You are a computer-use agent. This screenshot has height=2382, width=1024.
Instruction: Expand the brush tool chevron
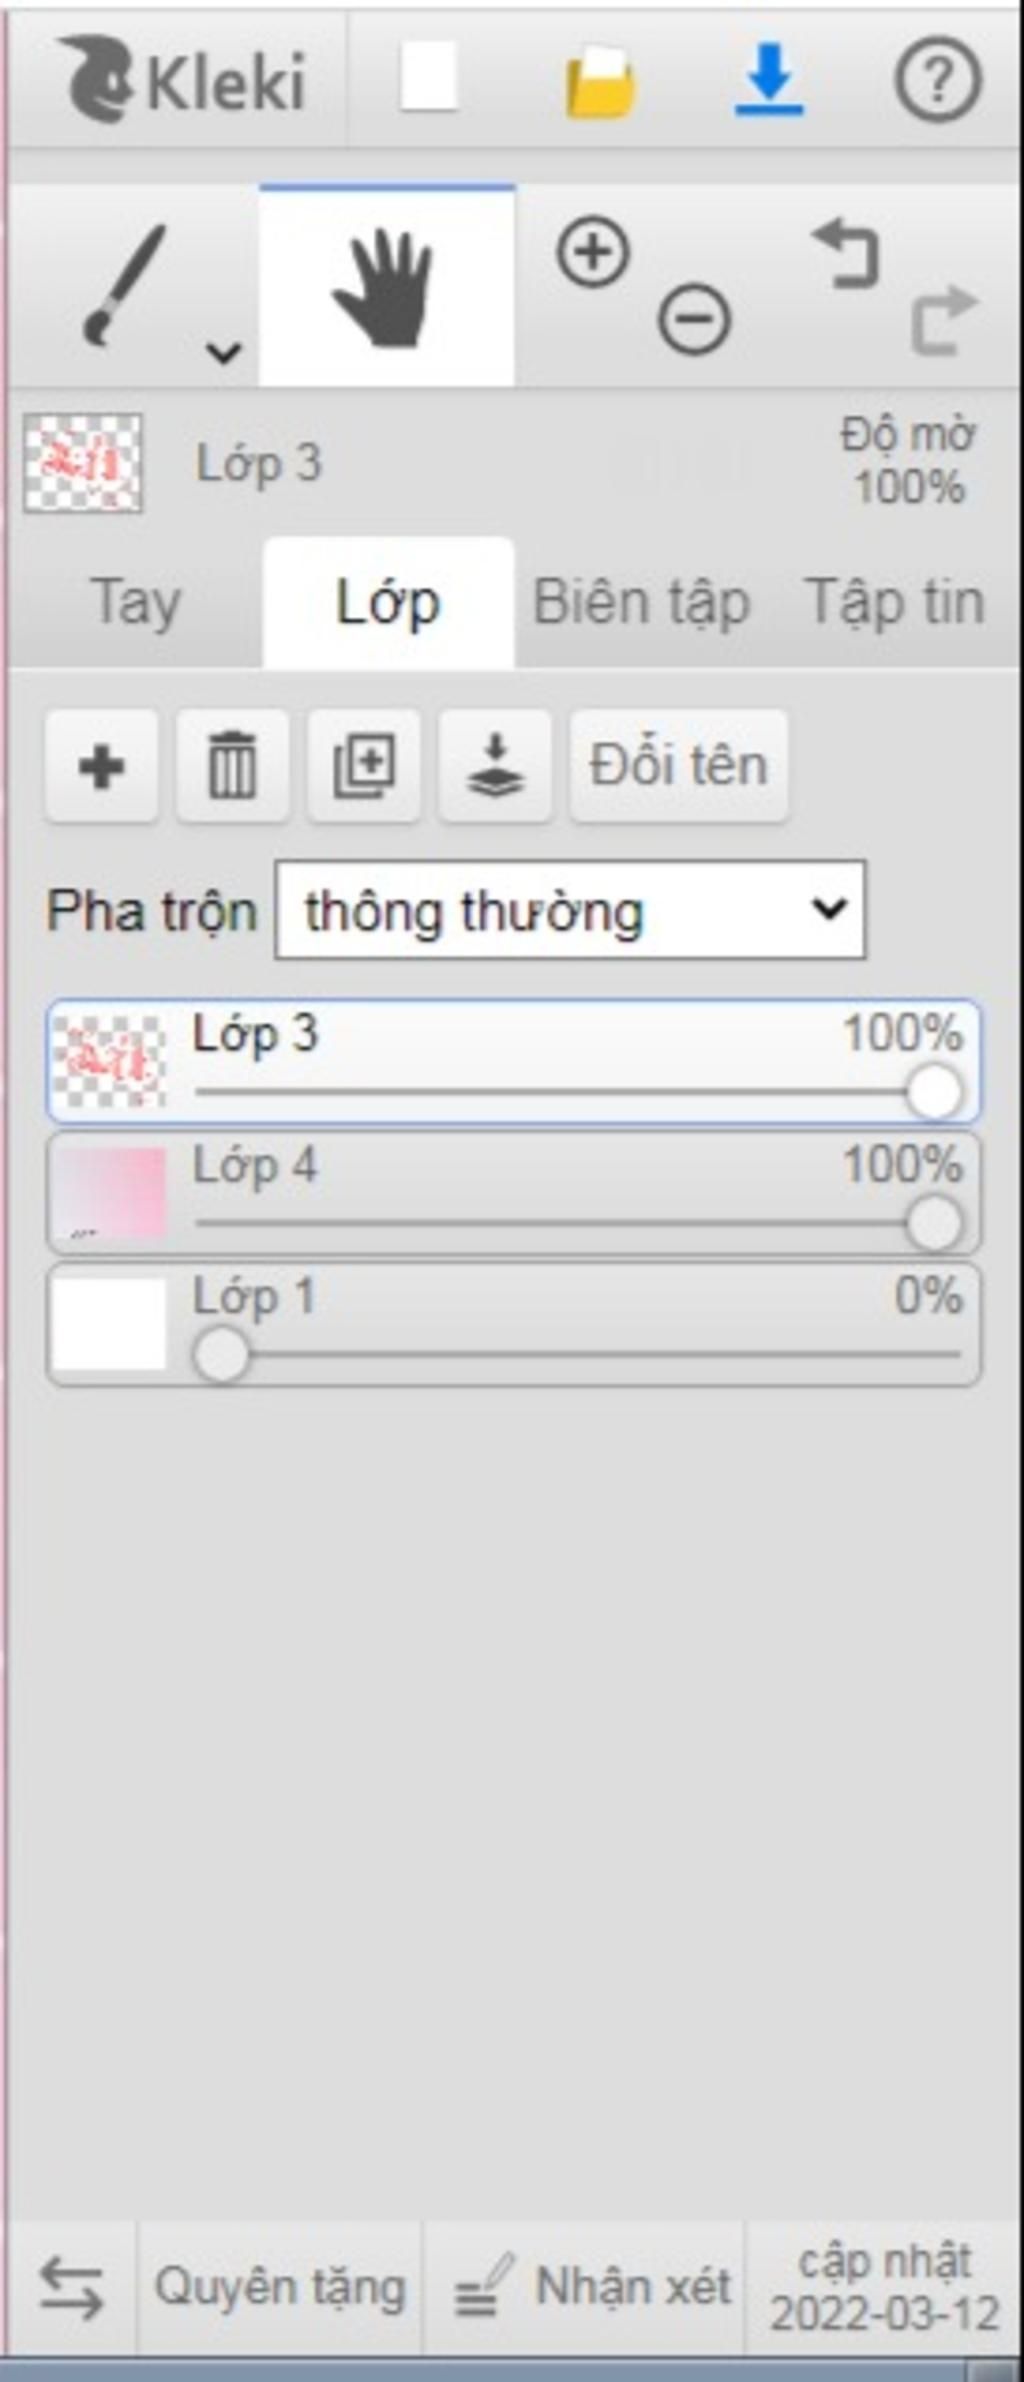click(x=223, y=352)
